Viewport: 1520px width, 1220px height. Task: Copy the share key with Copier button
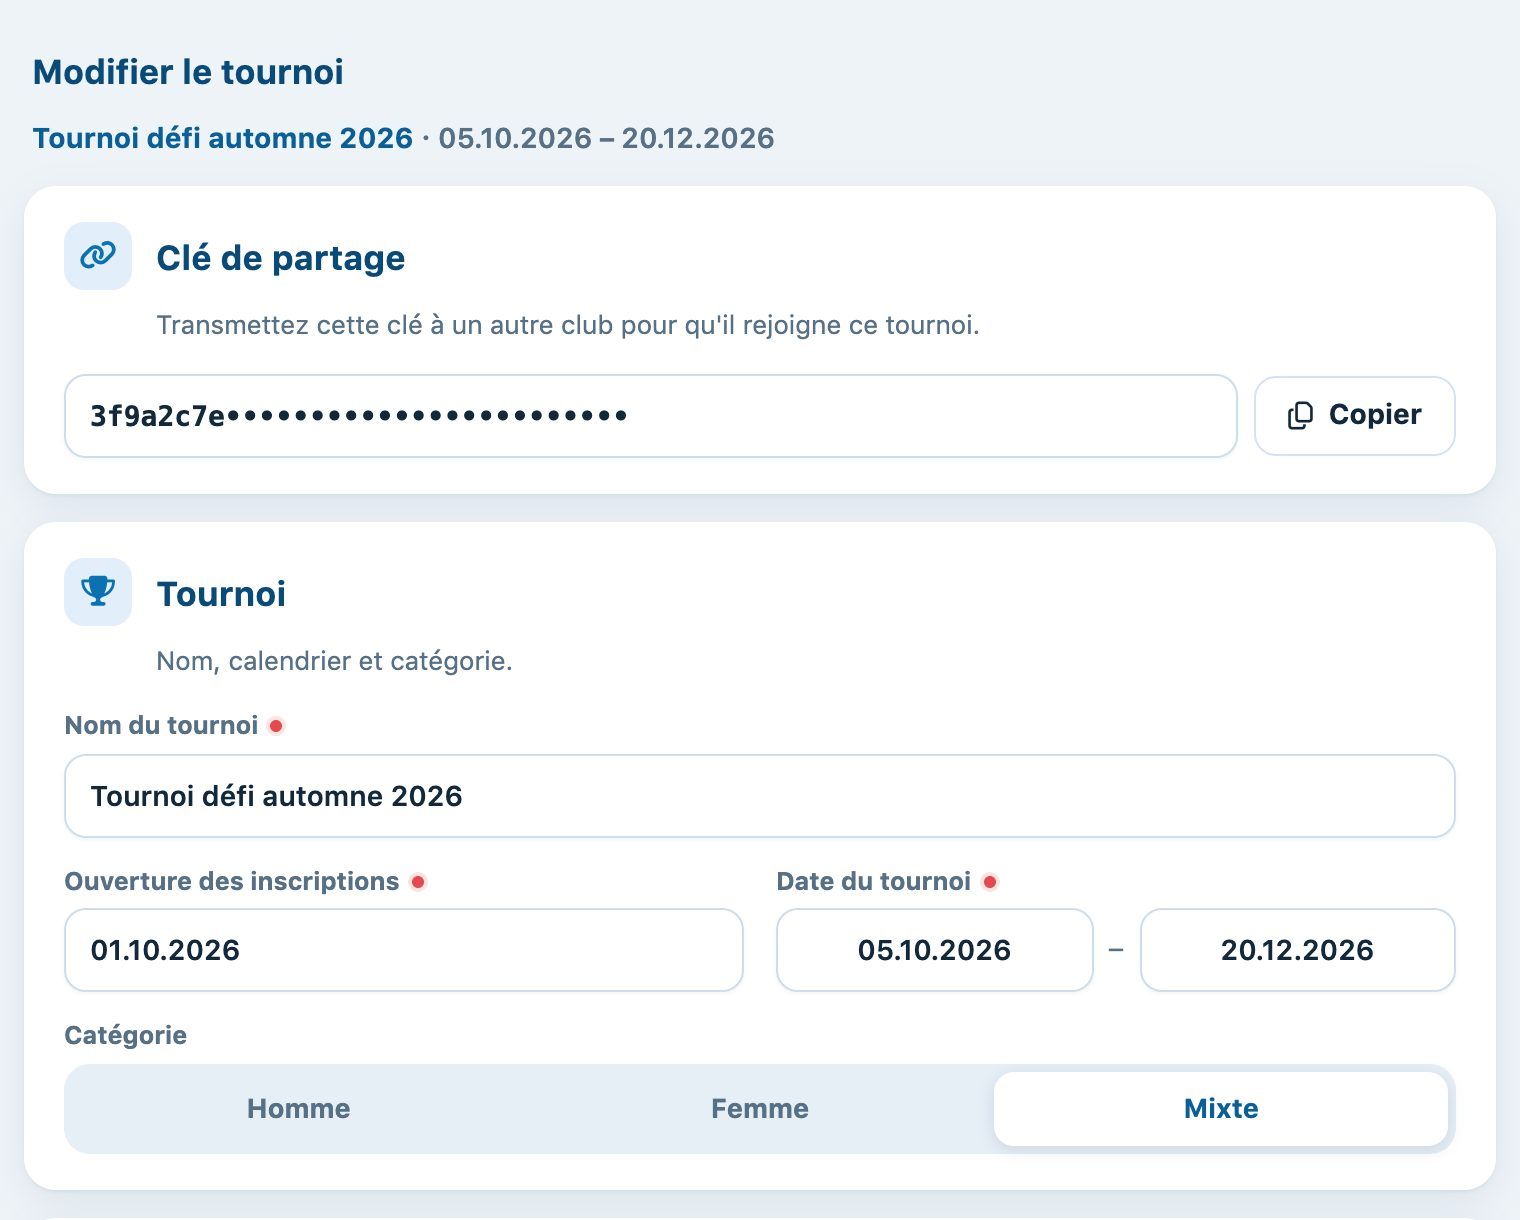(1354, 416)
